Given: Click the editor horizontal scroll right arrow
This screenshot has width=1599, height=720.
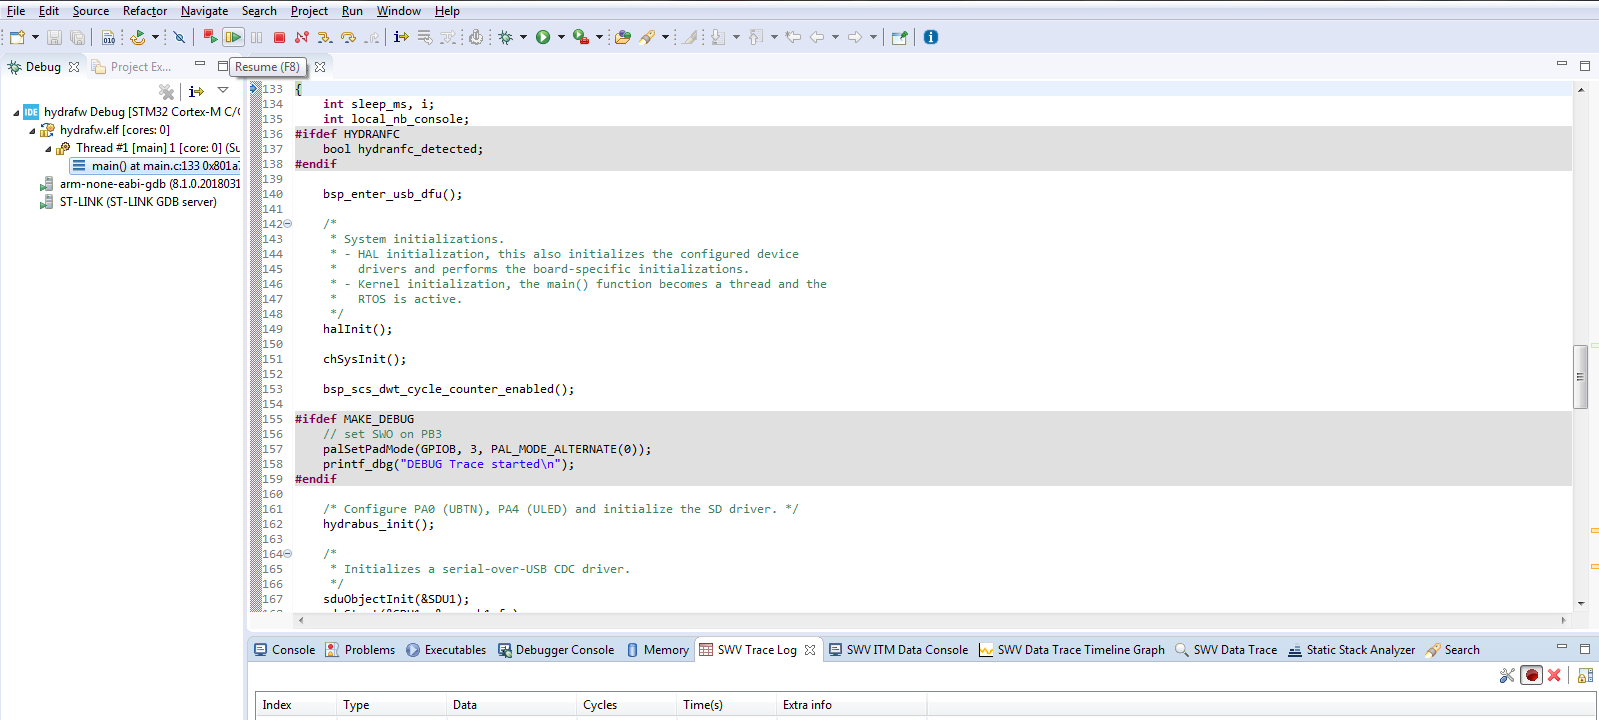Looking at the screenshot, I should coord(1564,620).
